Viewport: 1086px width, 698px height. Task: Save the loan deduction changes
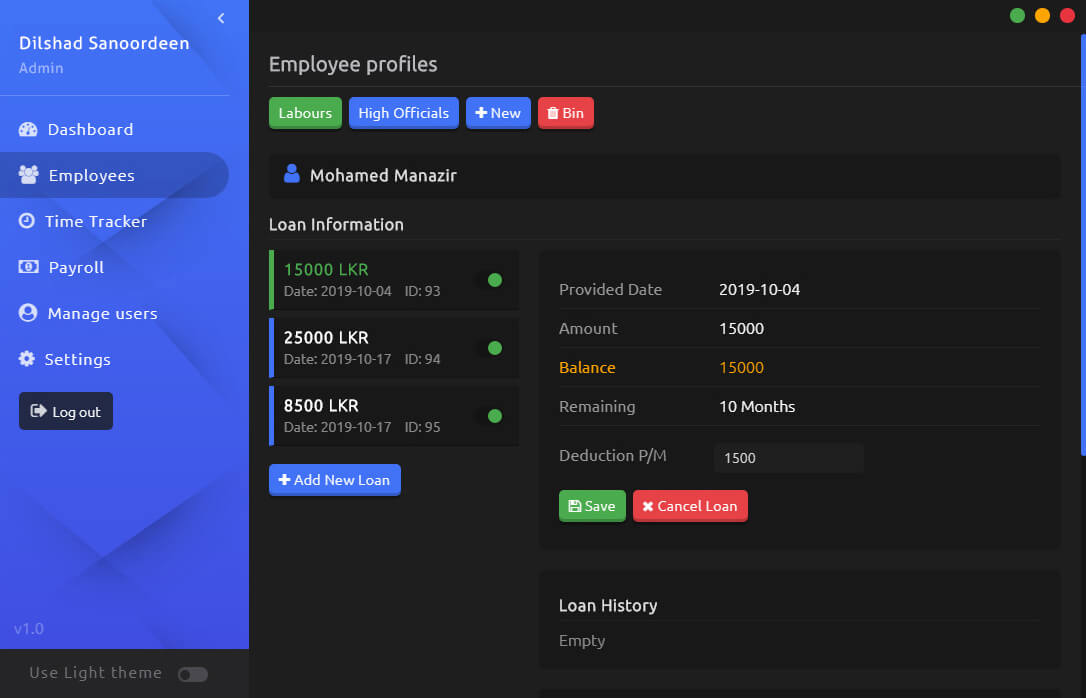coord(592,506)
